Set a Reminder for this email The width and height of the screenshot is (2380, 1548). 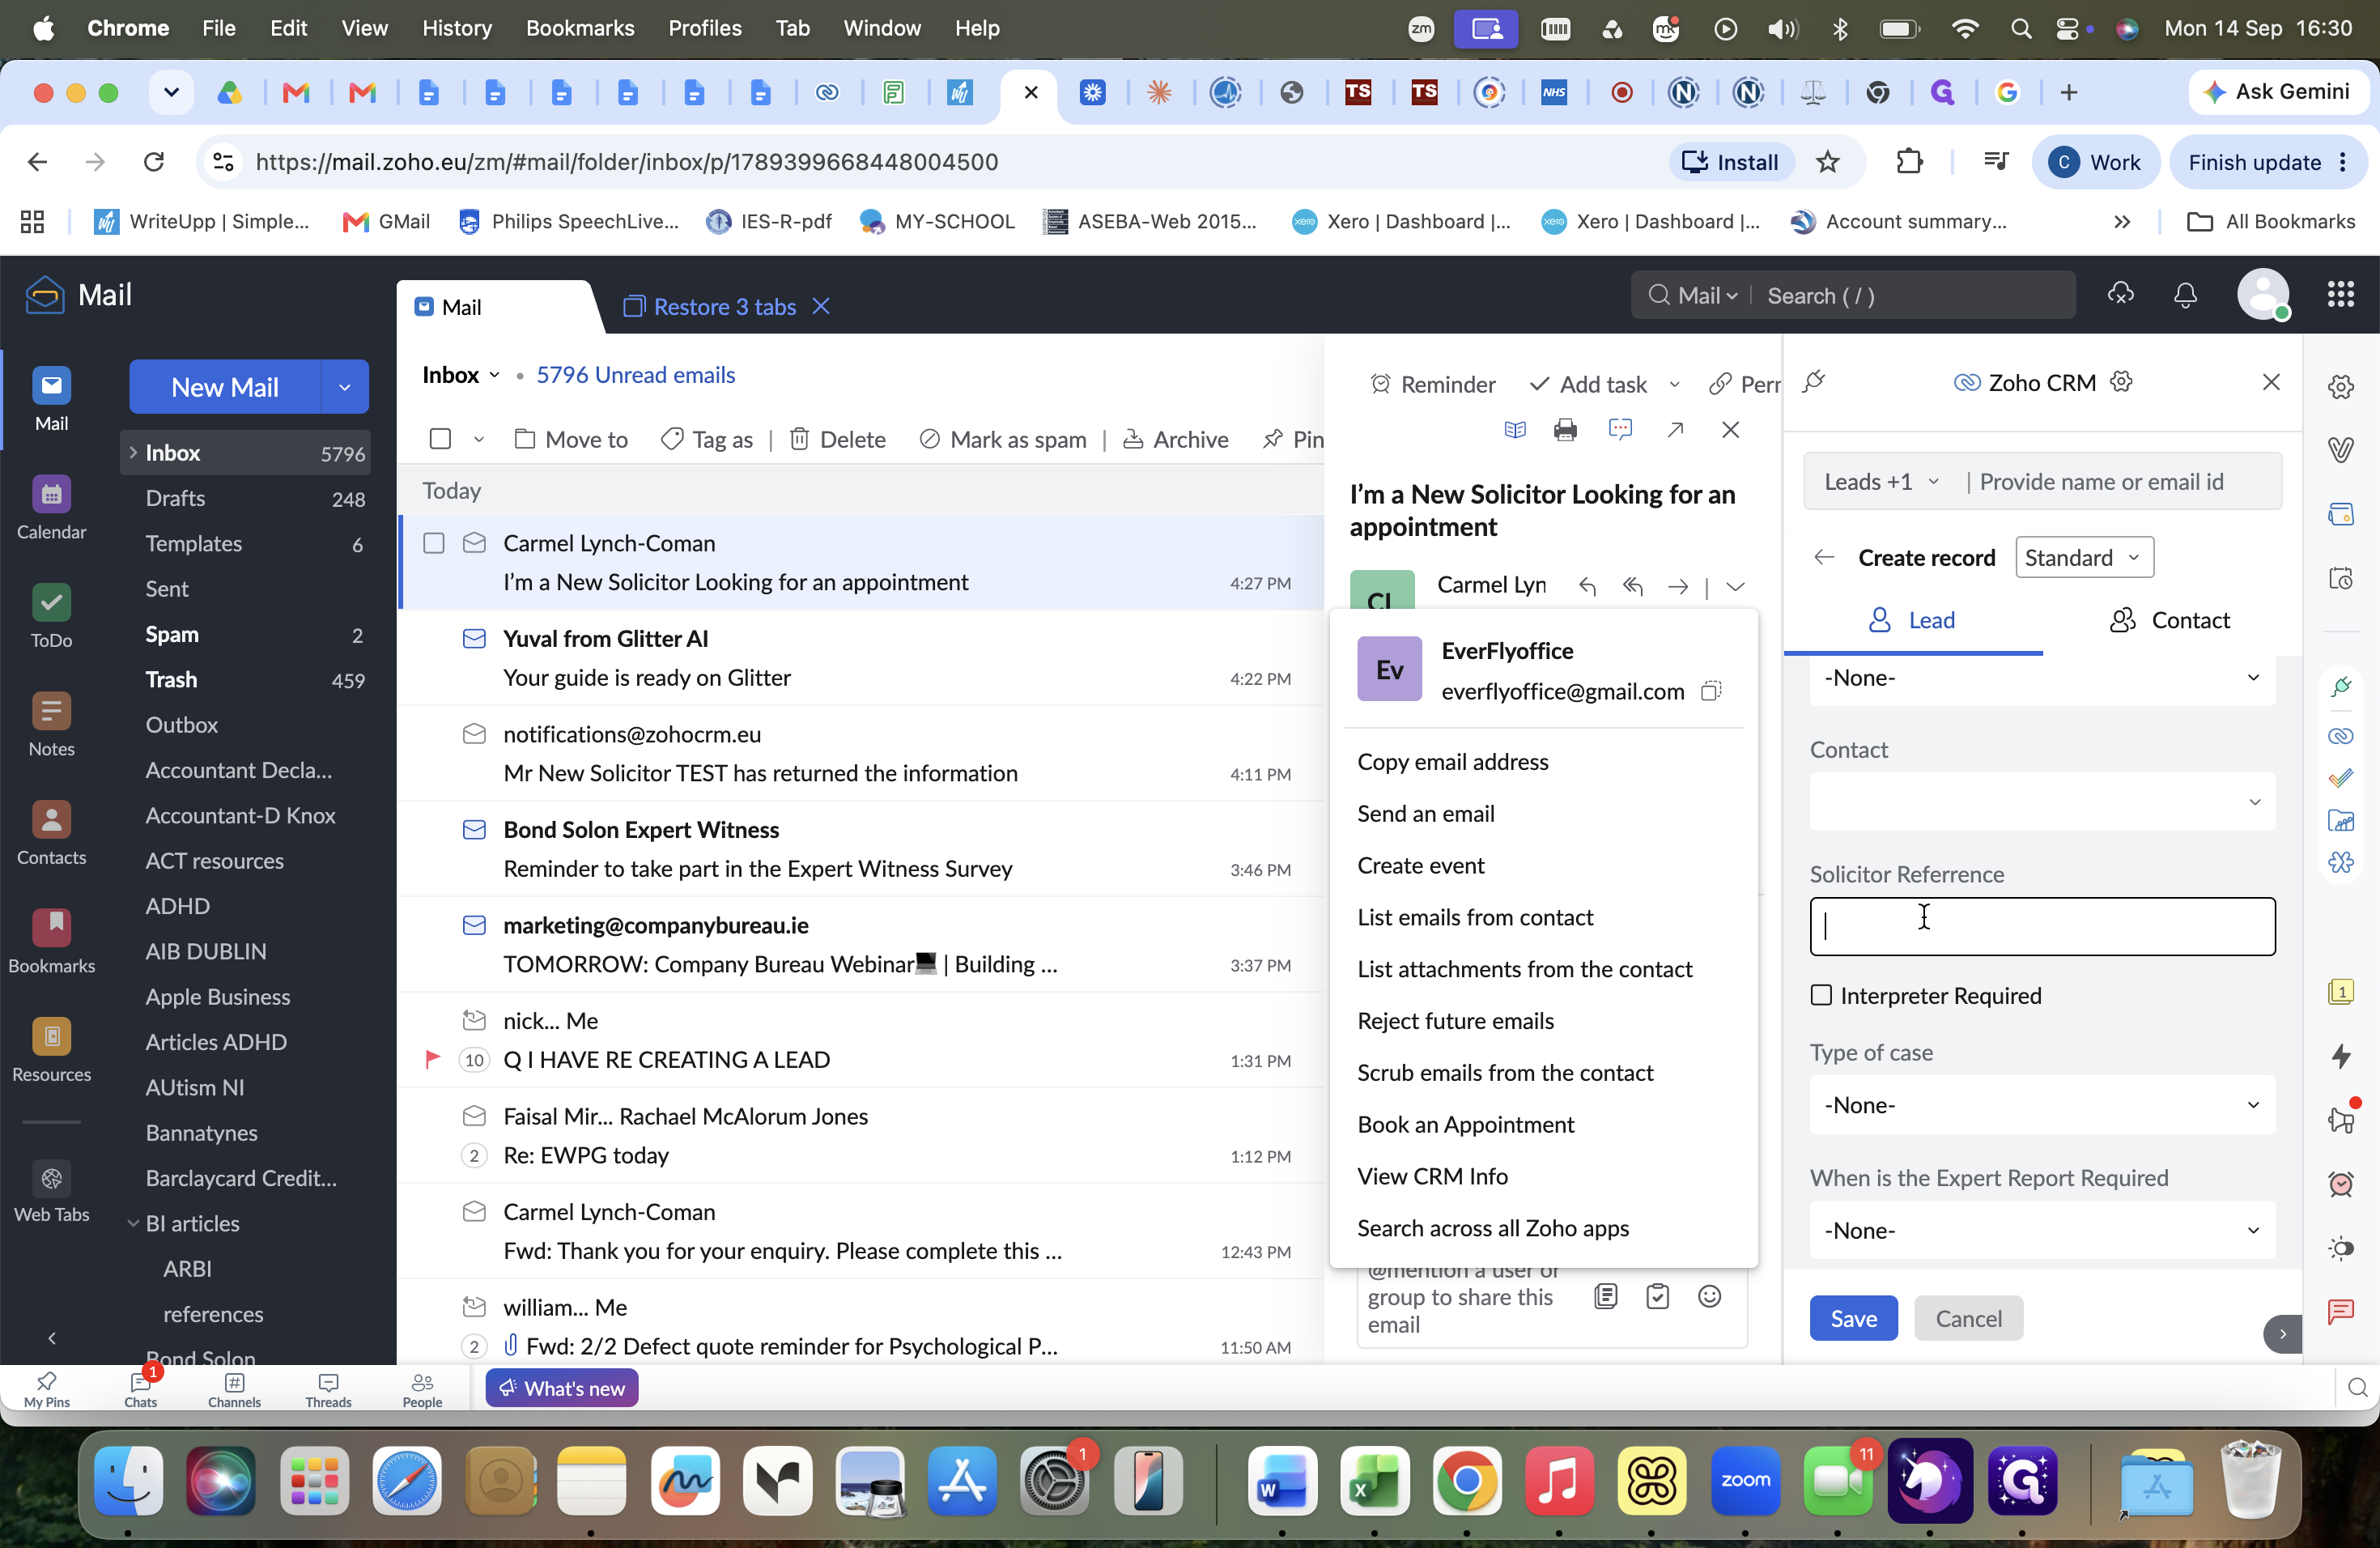click(1432, 384)
